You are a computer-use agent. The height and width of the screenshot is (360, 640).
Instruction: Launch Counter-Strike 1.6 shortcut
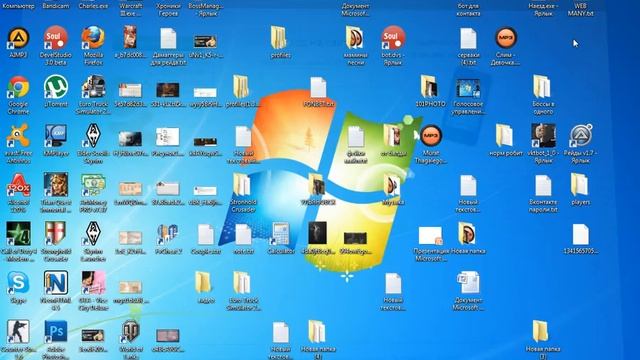click(18, 332)
